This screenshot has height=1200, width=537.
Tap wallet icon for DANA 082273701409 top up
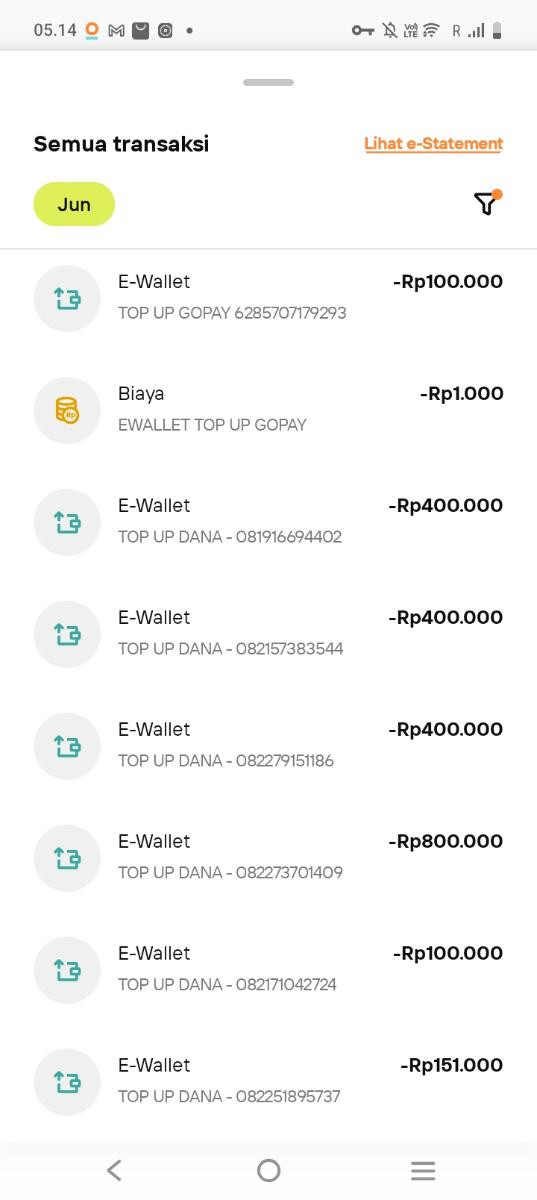68,858
